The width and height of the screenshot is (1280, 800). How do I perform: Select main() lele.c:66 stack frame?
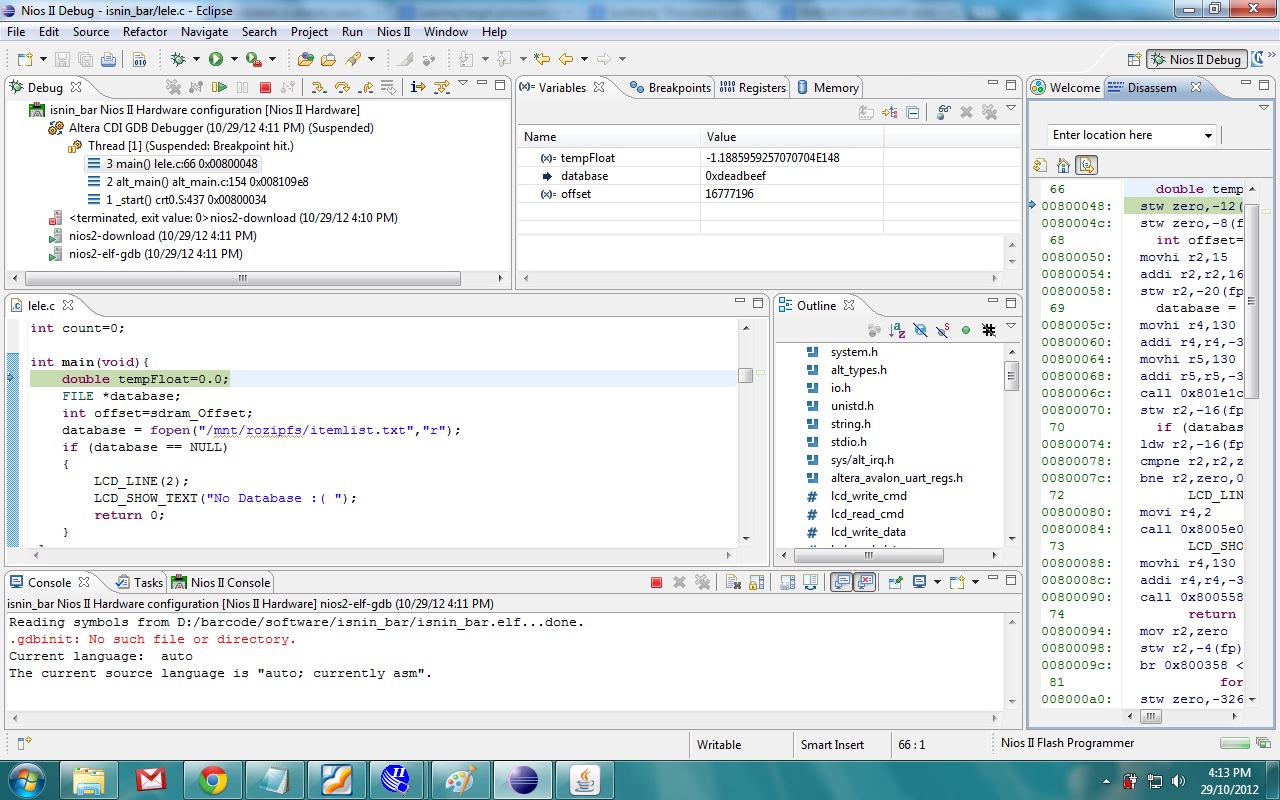180,164
